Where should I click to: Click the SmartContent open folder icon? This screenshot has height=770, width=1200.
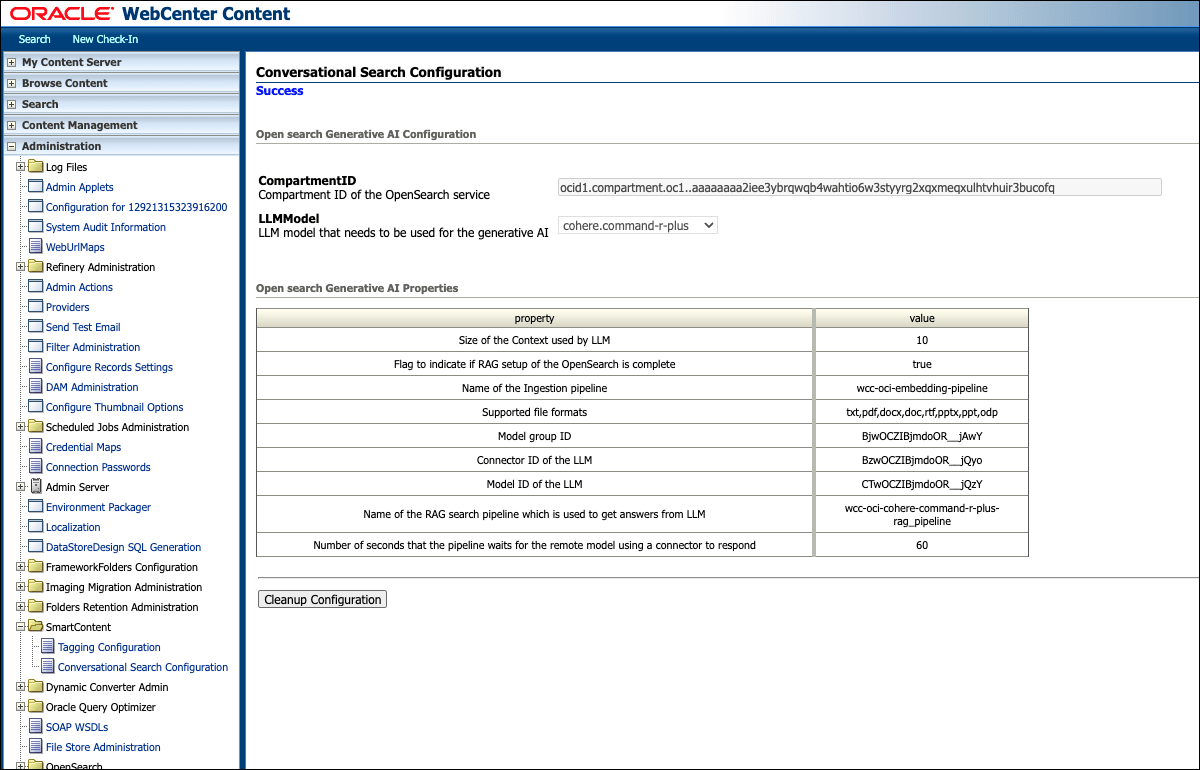pyautogui.click(x=35, y=627)
